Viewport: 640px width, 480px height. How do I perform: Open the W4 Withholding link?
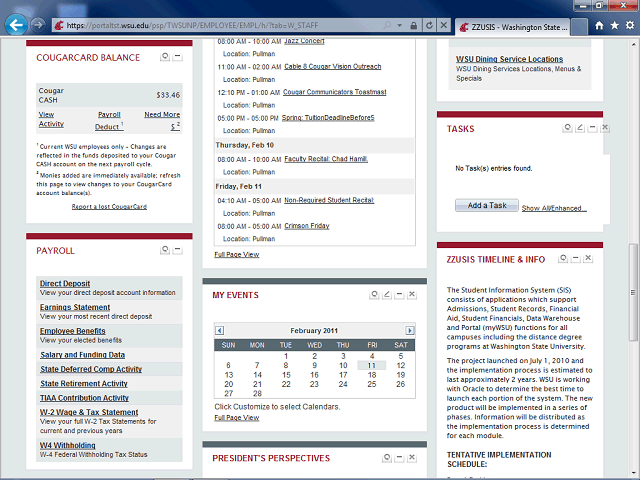point(68,445)
